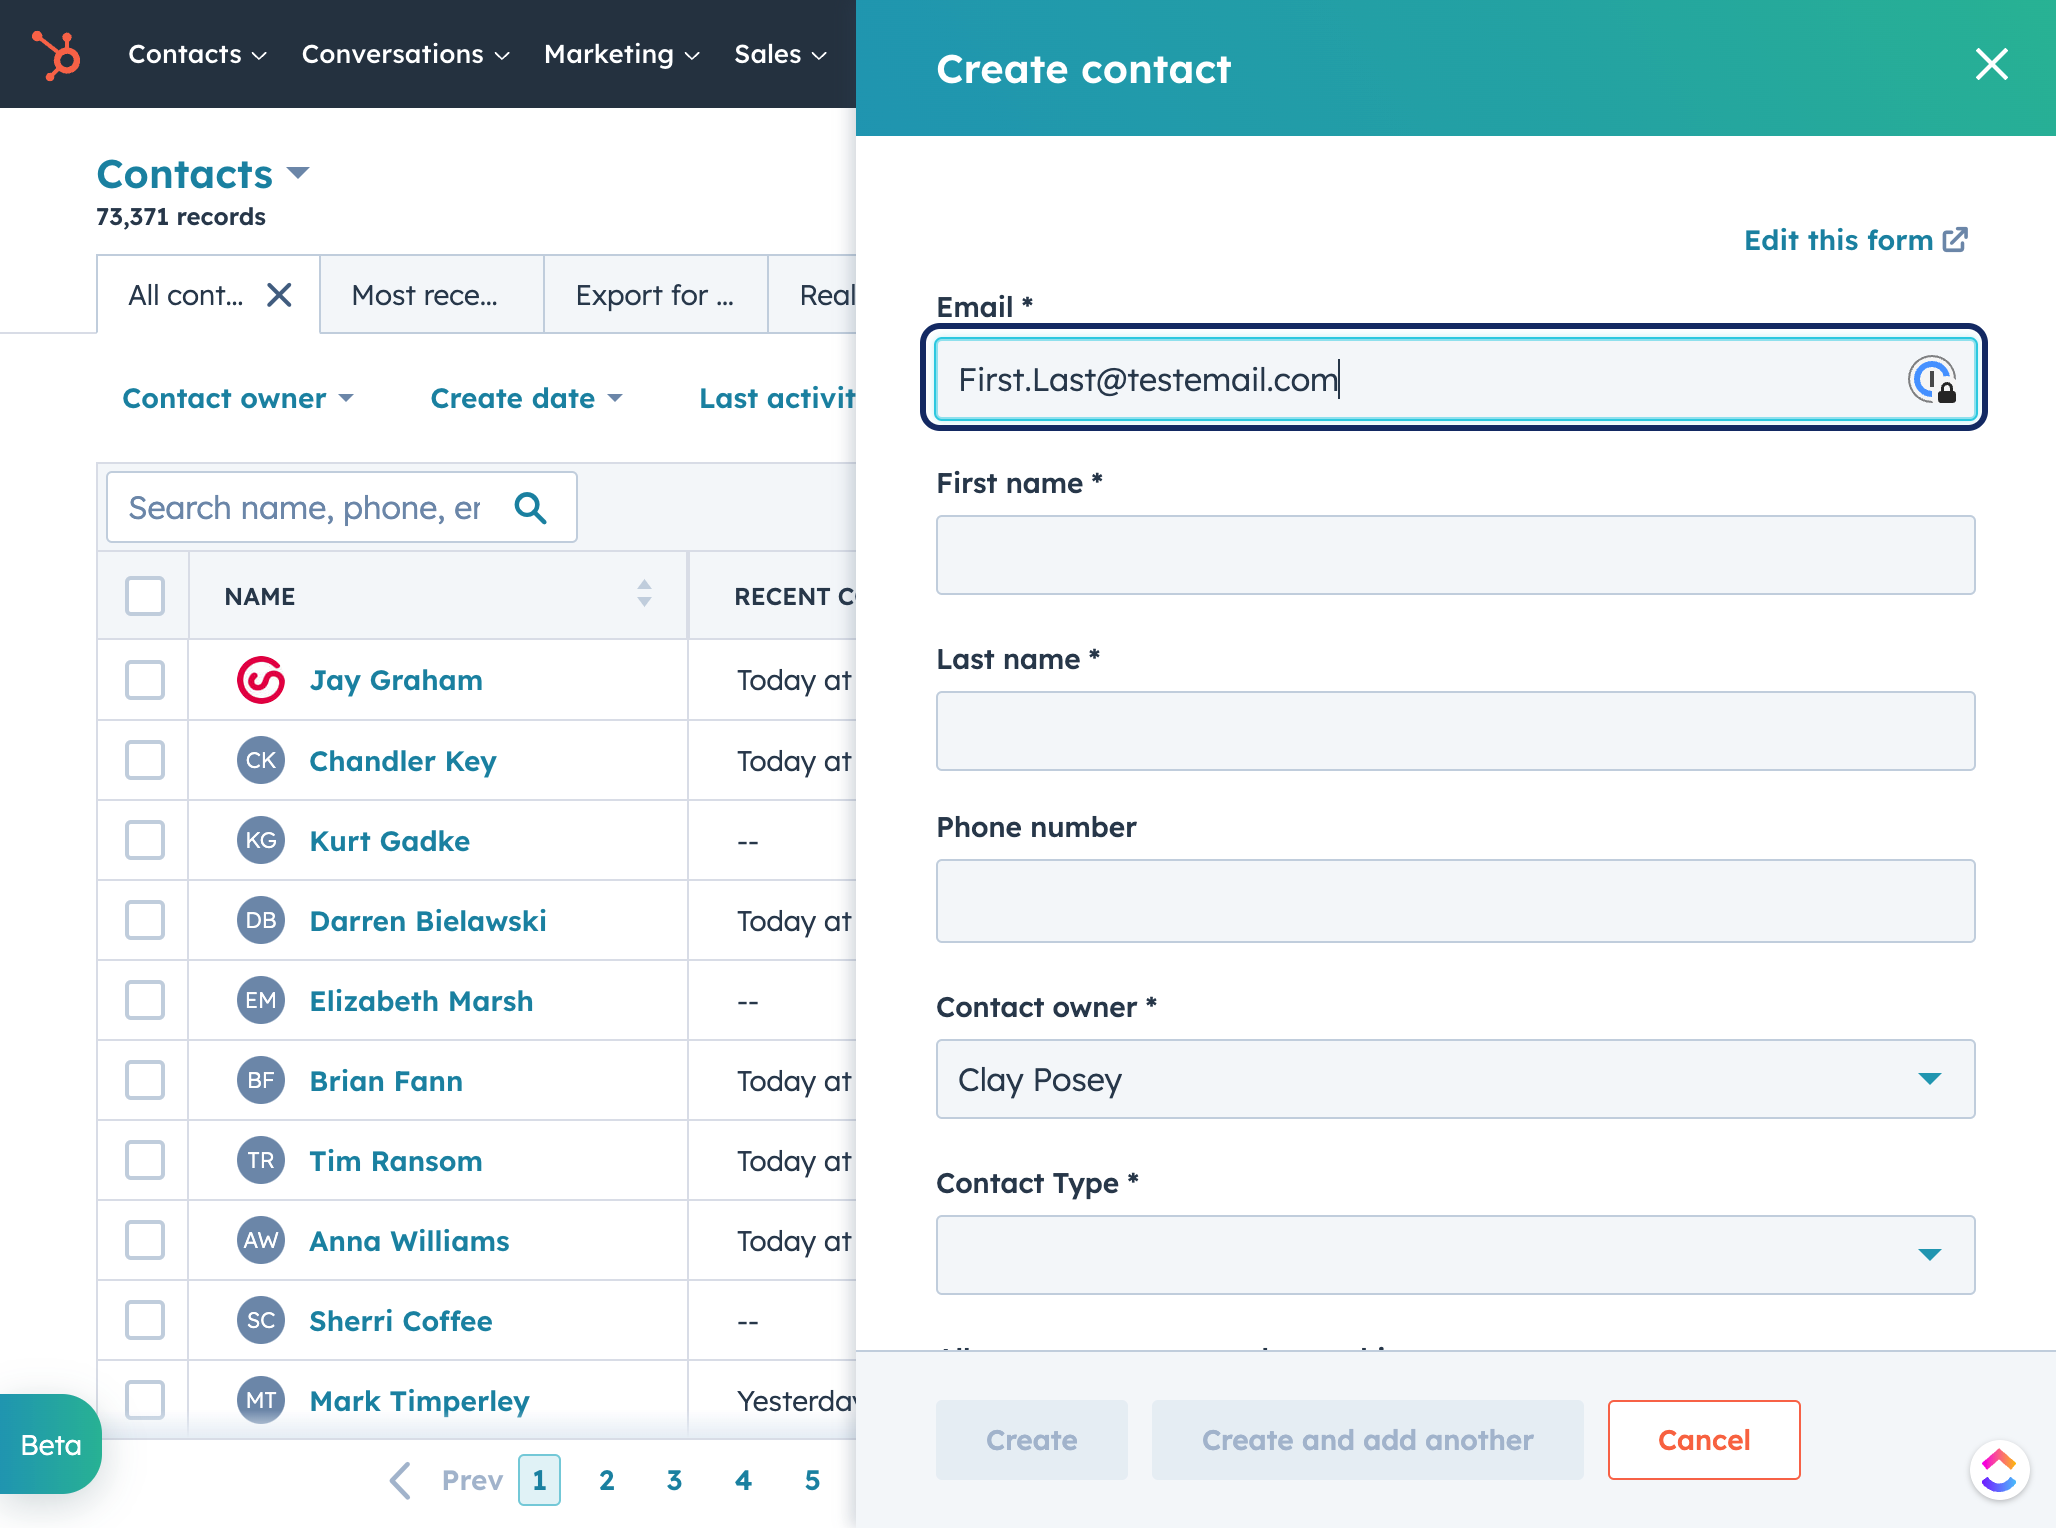This screenshot has height=1528, width=2056.
Task: Check the box for Jay Graham
Action: pyautogui.click(x=145, y=680)
